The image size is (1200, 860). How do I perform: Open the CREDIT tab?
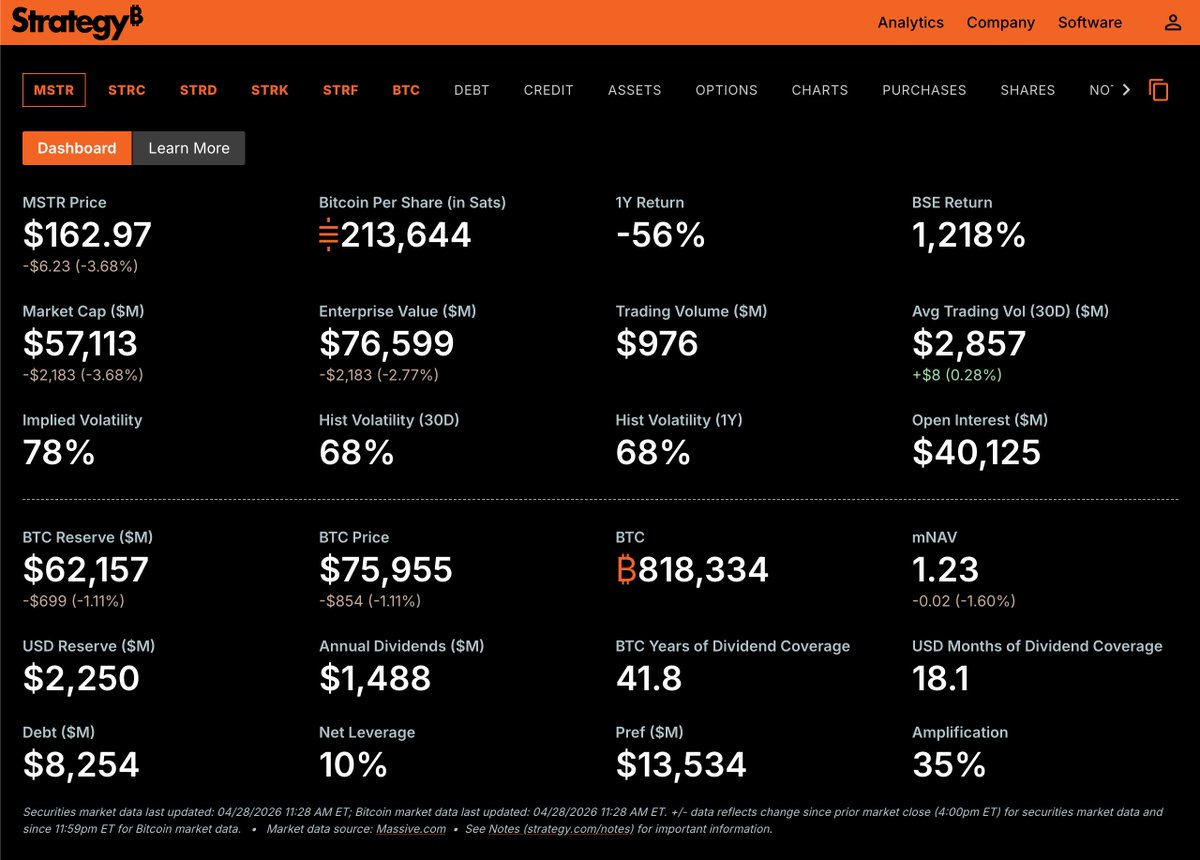click(x=549, y=90)
